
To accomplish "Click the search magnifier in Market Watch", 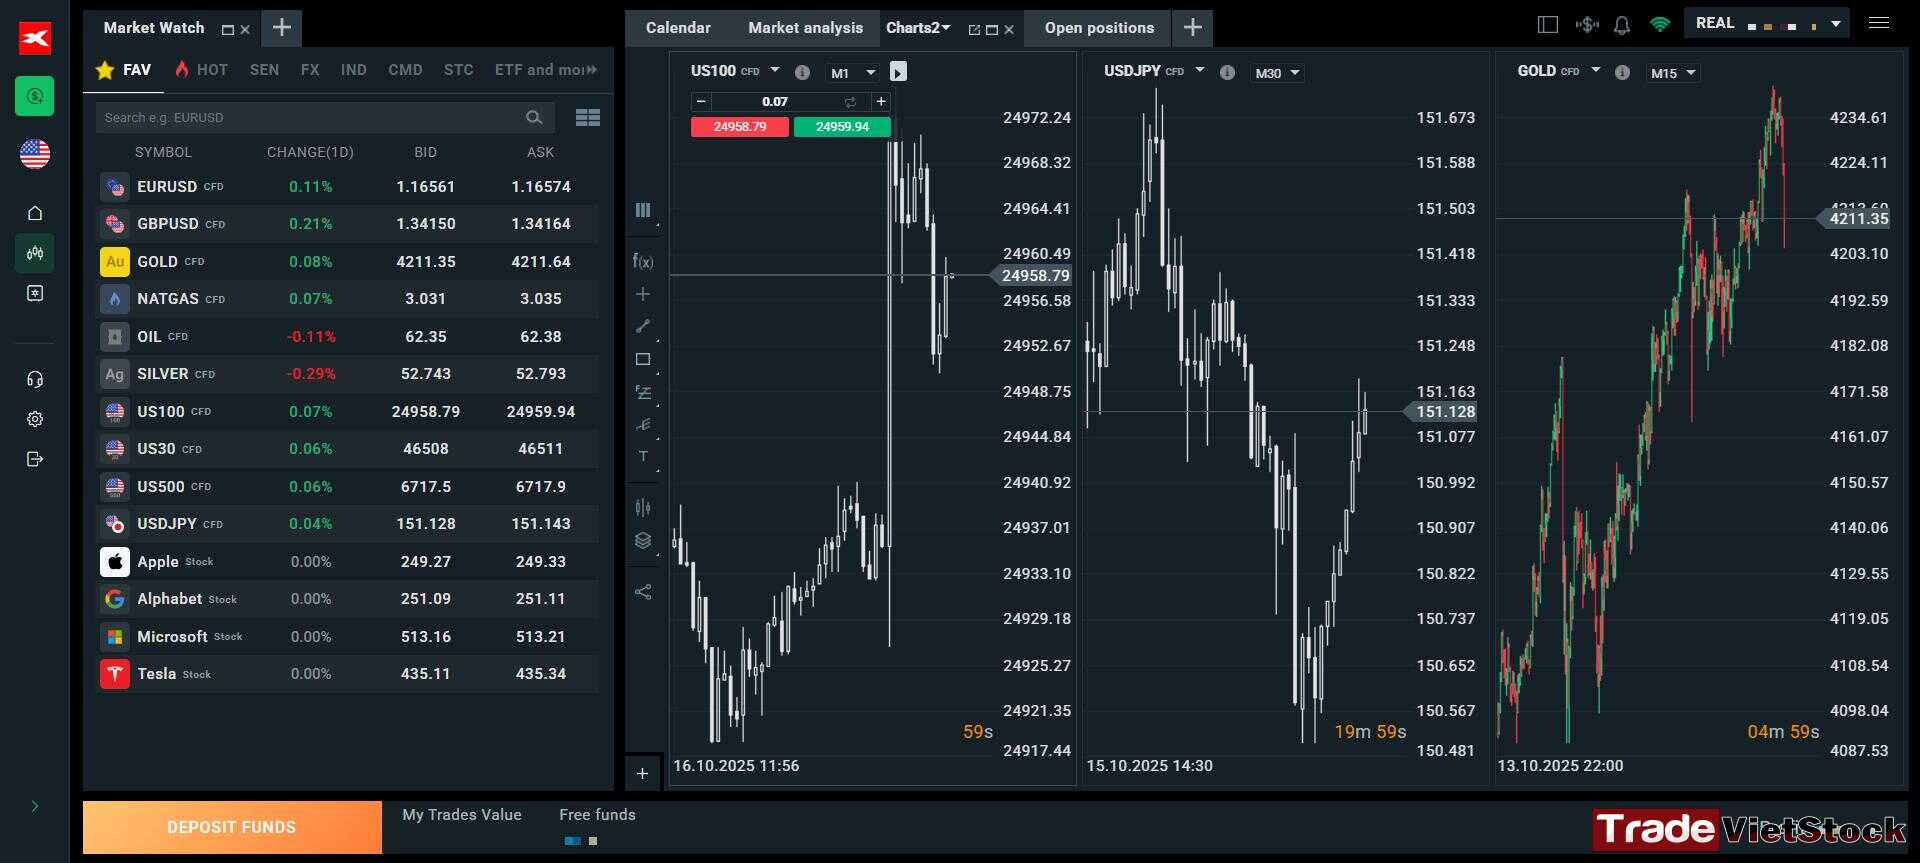I will 534,117.
